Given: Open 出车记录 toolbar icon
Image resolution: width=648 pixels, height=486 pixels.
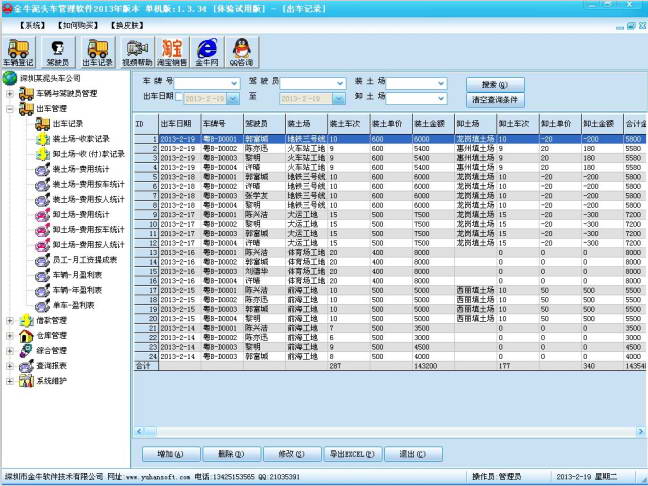Looking at the screenshot, I should point(98,52).
